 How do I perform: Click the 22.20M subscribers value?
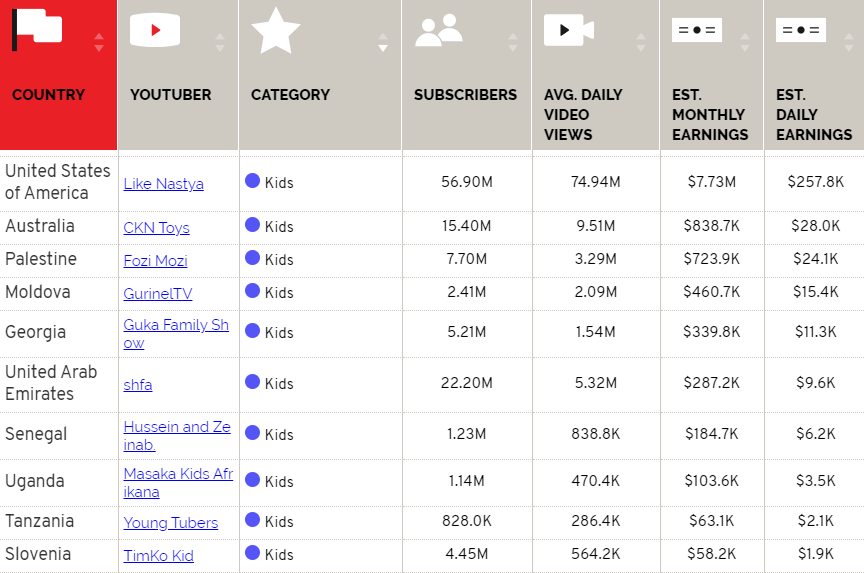(x=467, y=383)
